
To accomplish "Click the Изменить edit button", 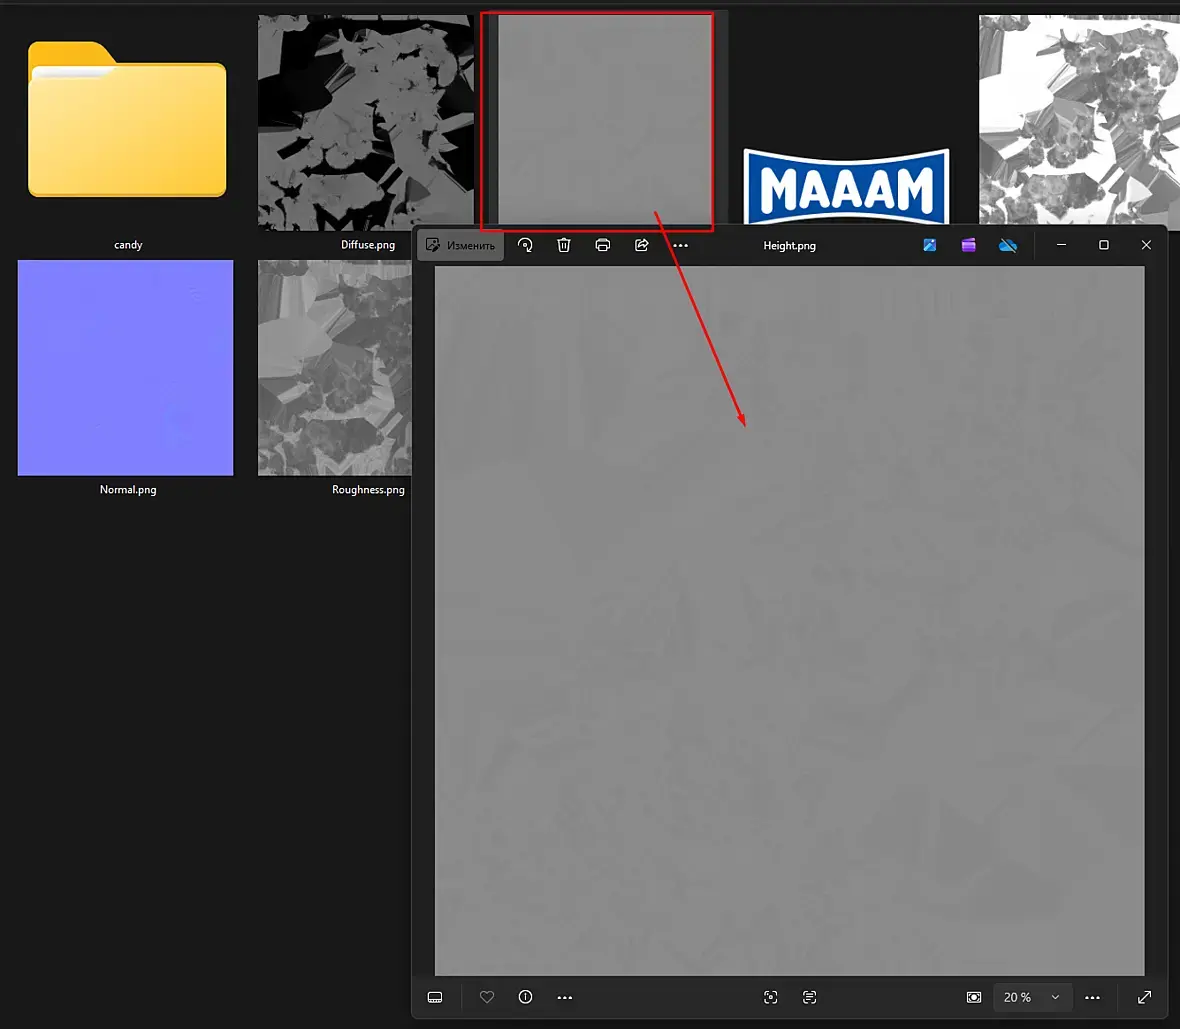I will [461, 245].
